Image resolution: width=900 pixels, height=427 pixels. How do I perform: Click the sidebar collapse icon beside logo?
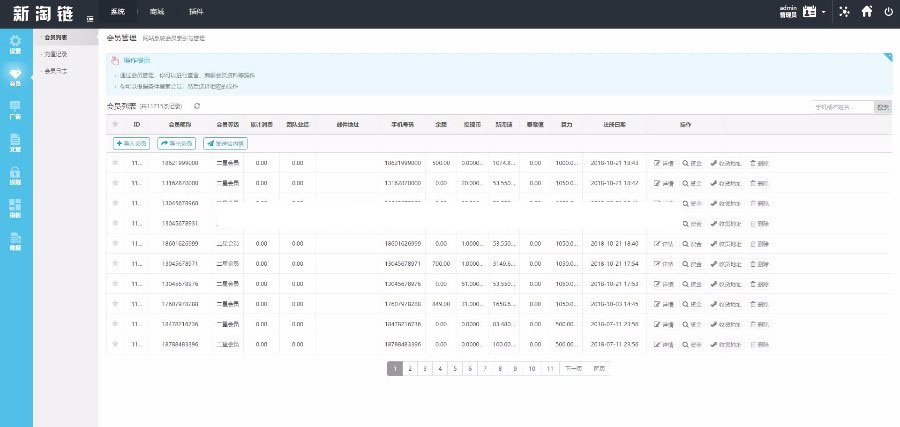[x=91, y=19]
